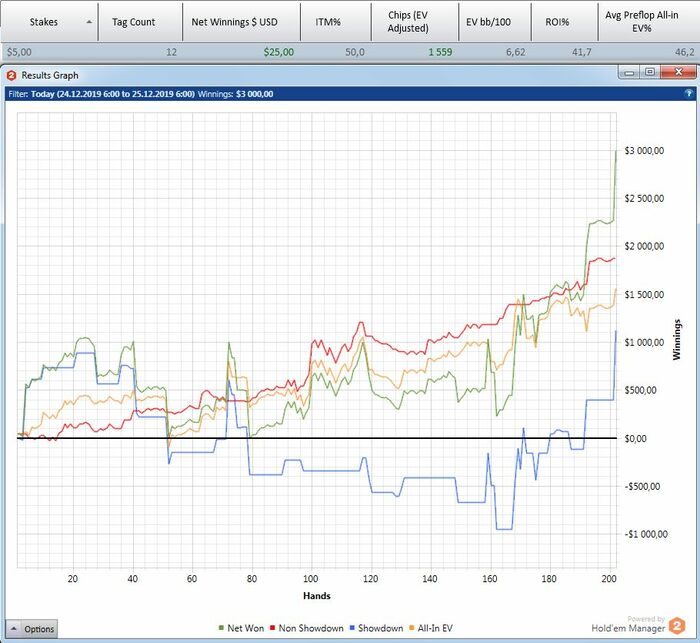The image size is (700, 643).
Task: Click the Hold'em Manager logo icon
Action: pyautogui.click(x=676, y=626)
